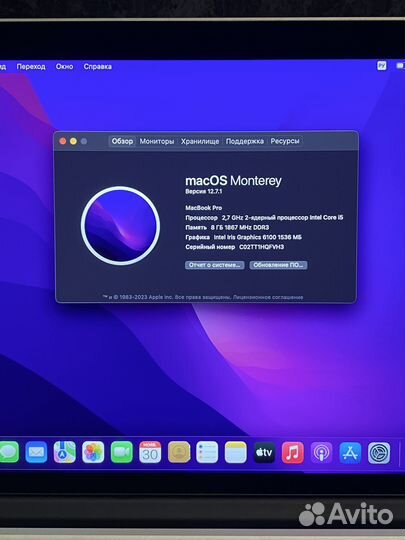405x540 pixels.
Task: Launch FaceTime from the Dock
Action: [122, 452]
